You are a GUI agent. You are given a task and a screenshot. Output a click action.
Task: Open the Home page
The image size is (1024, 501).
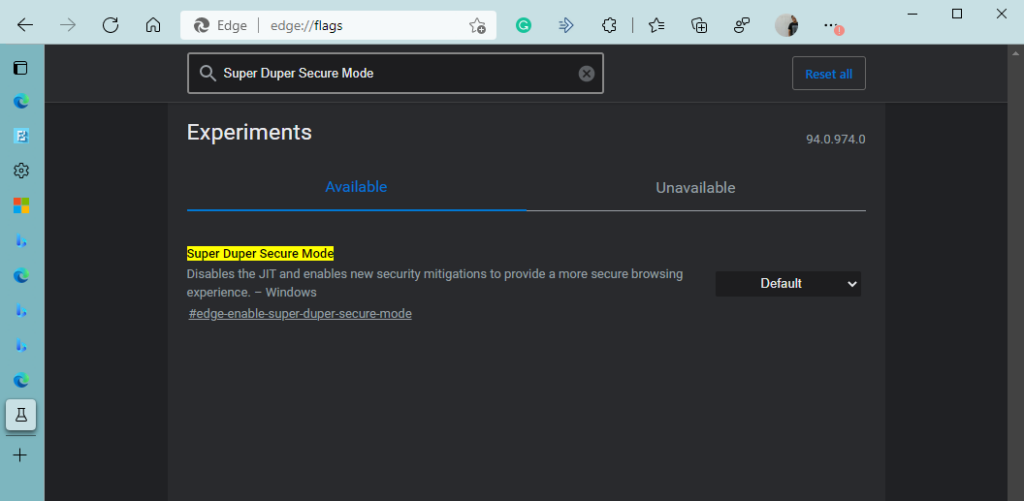[x=153, y=25]
